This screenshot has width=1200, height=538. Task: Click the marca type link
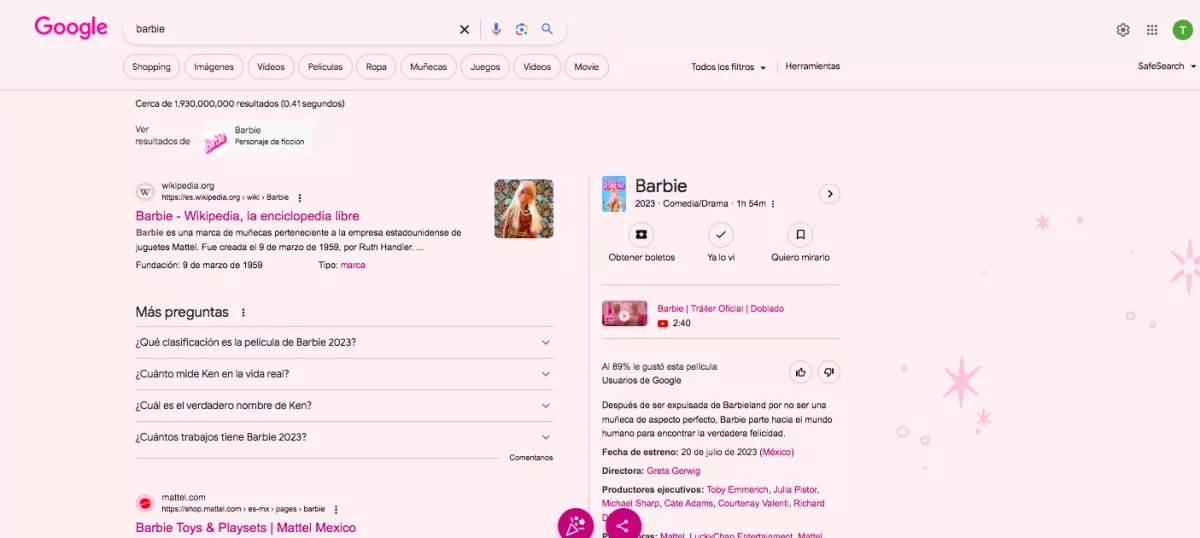(x=353, y=265)
